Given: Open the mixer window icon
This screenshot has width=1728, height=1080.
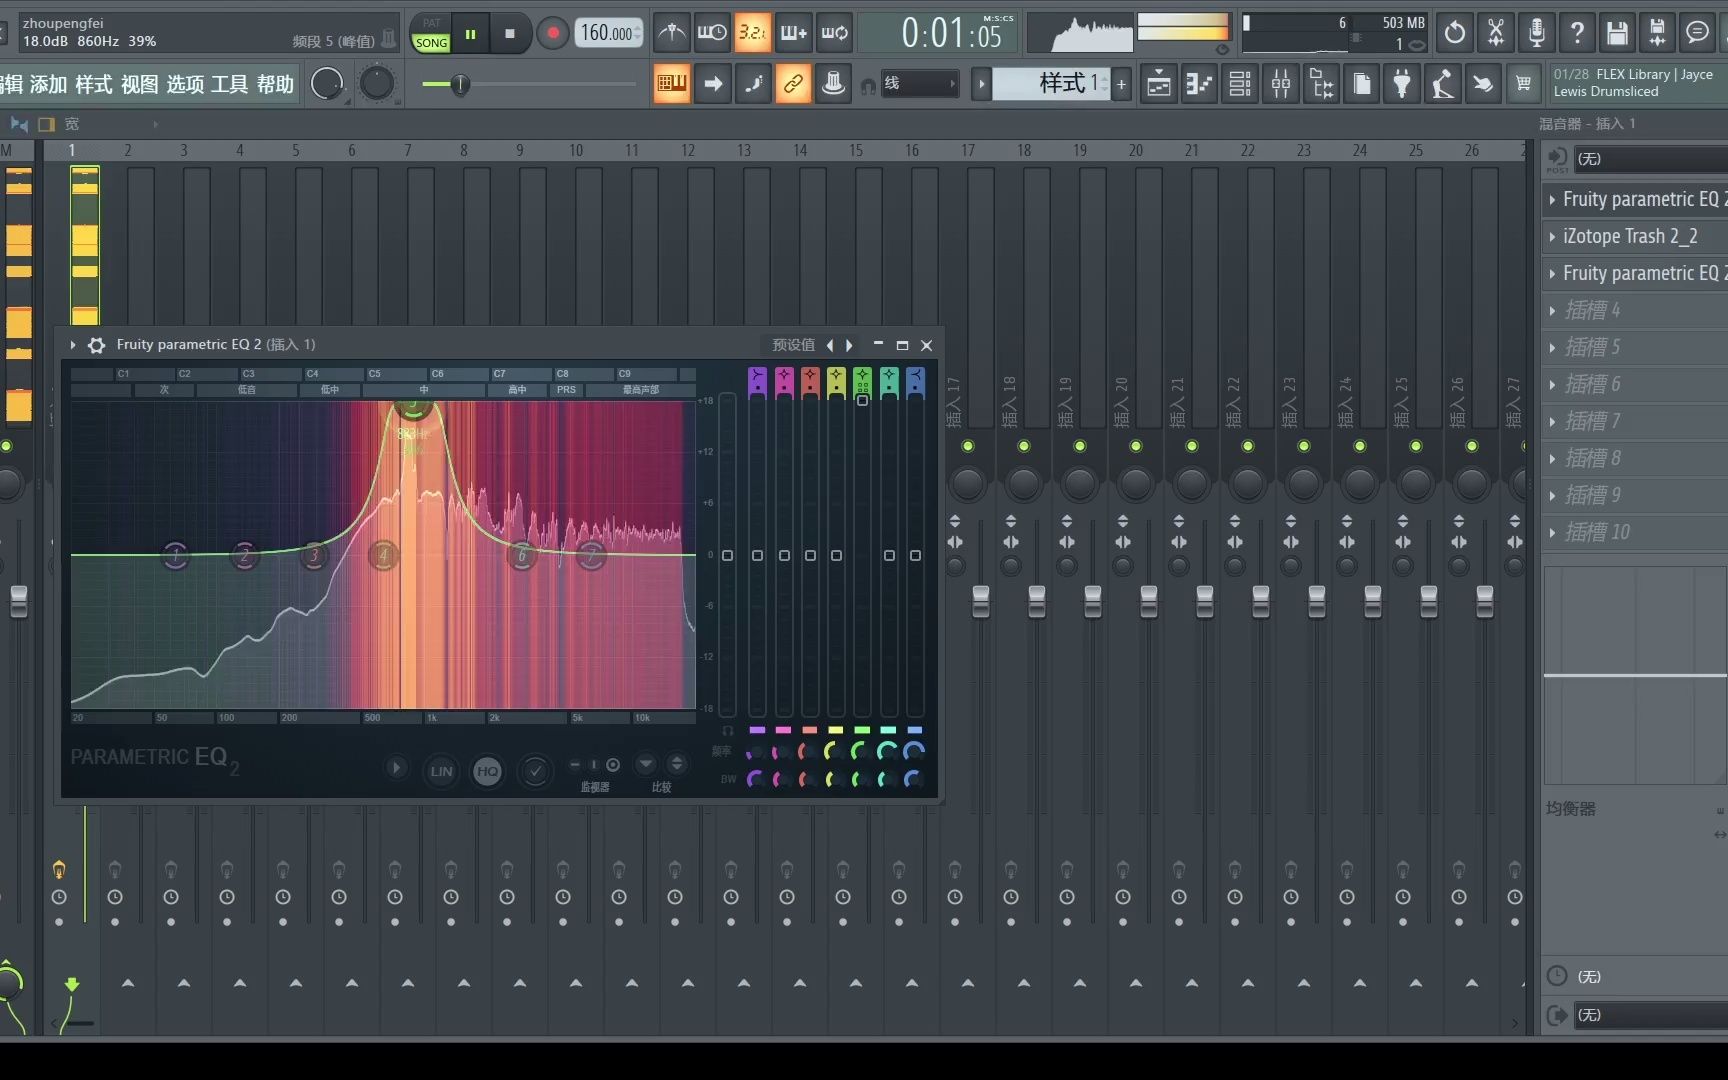Looking at the screenshot, I should coord(1281,84).
